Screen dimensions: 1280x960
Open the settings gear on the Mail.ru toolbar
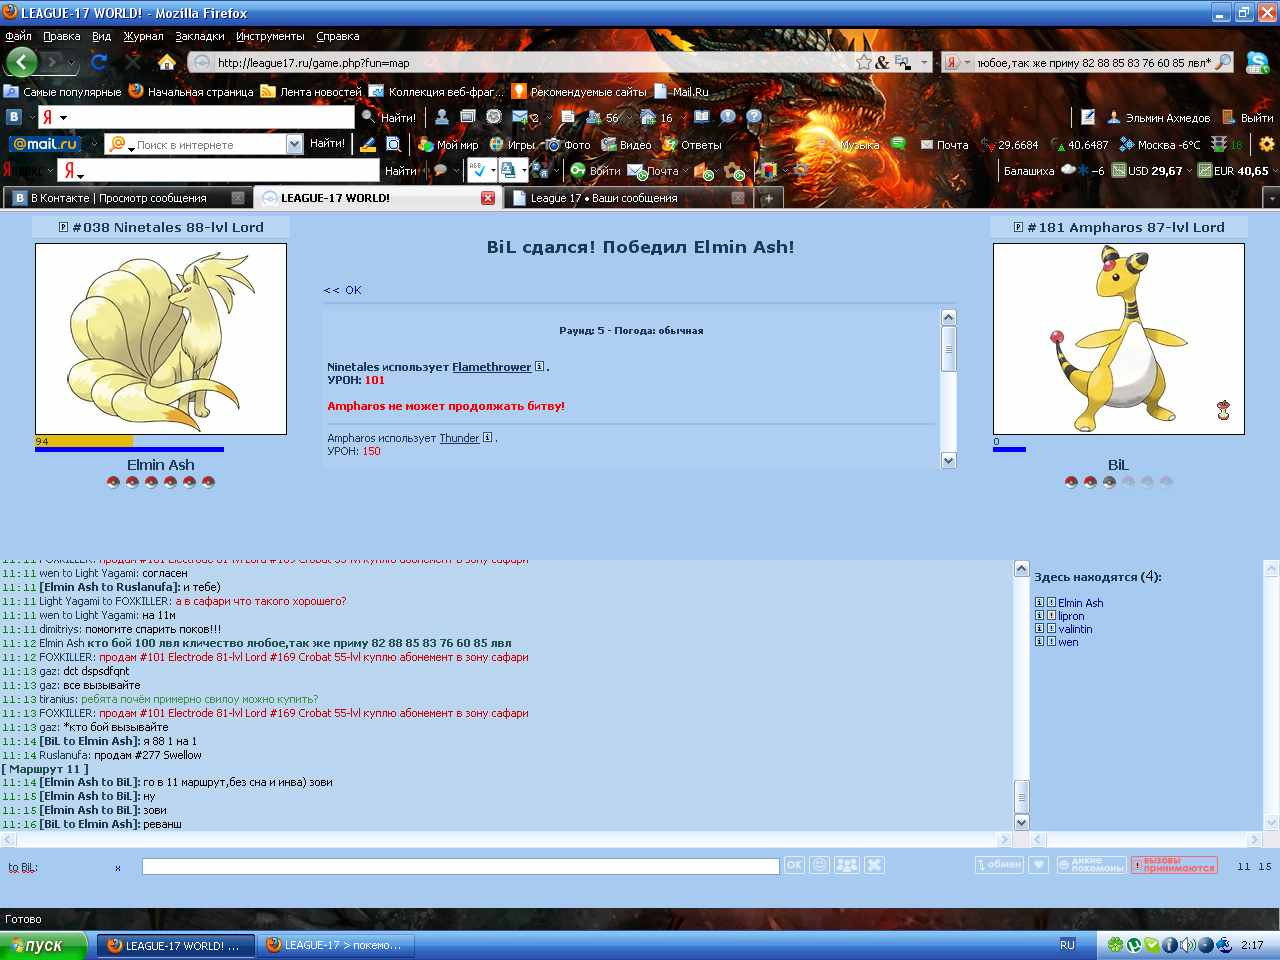(1266, 144)
